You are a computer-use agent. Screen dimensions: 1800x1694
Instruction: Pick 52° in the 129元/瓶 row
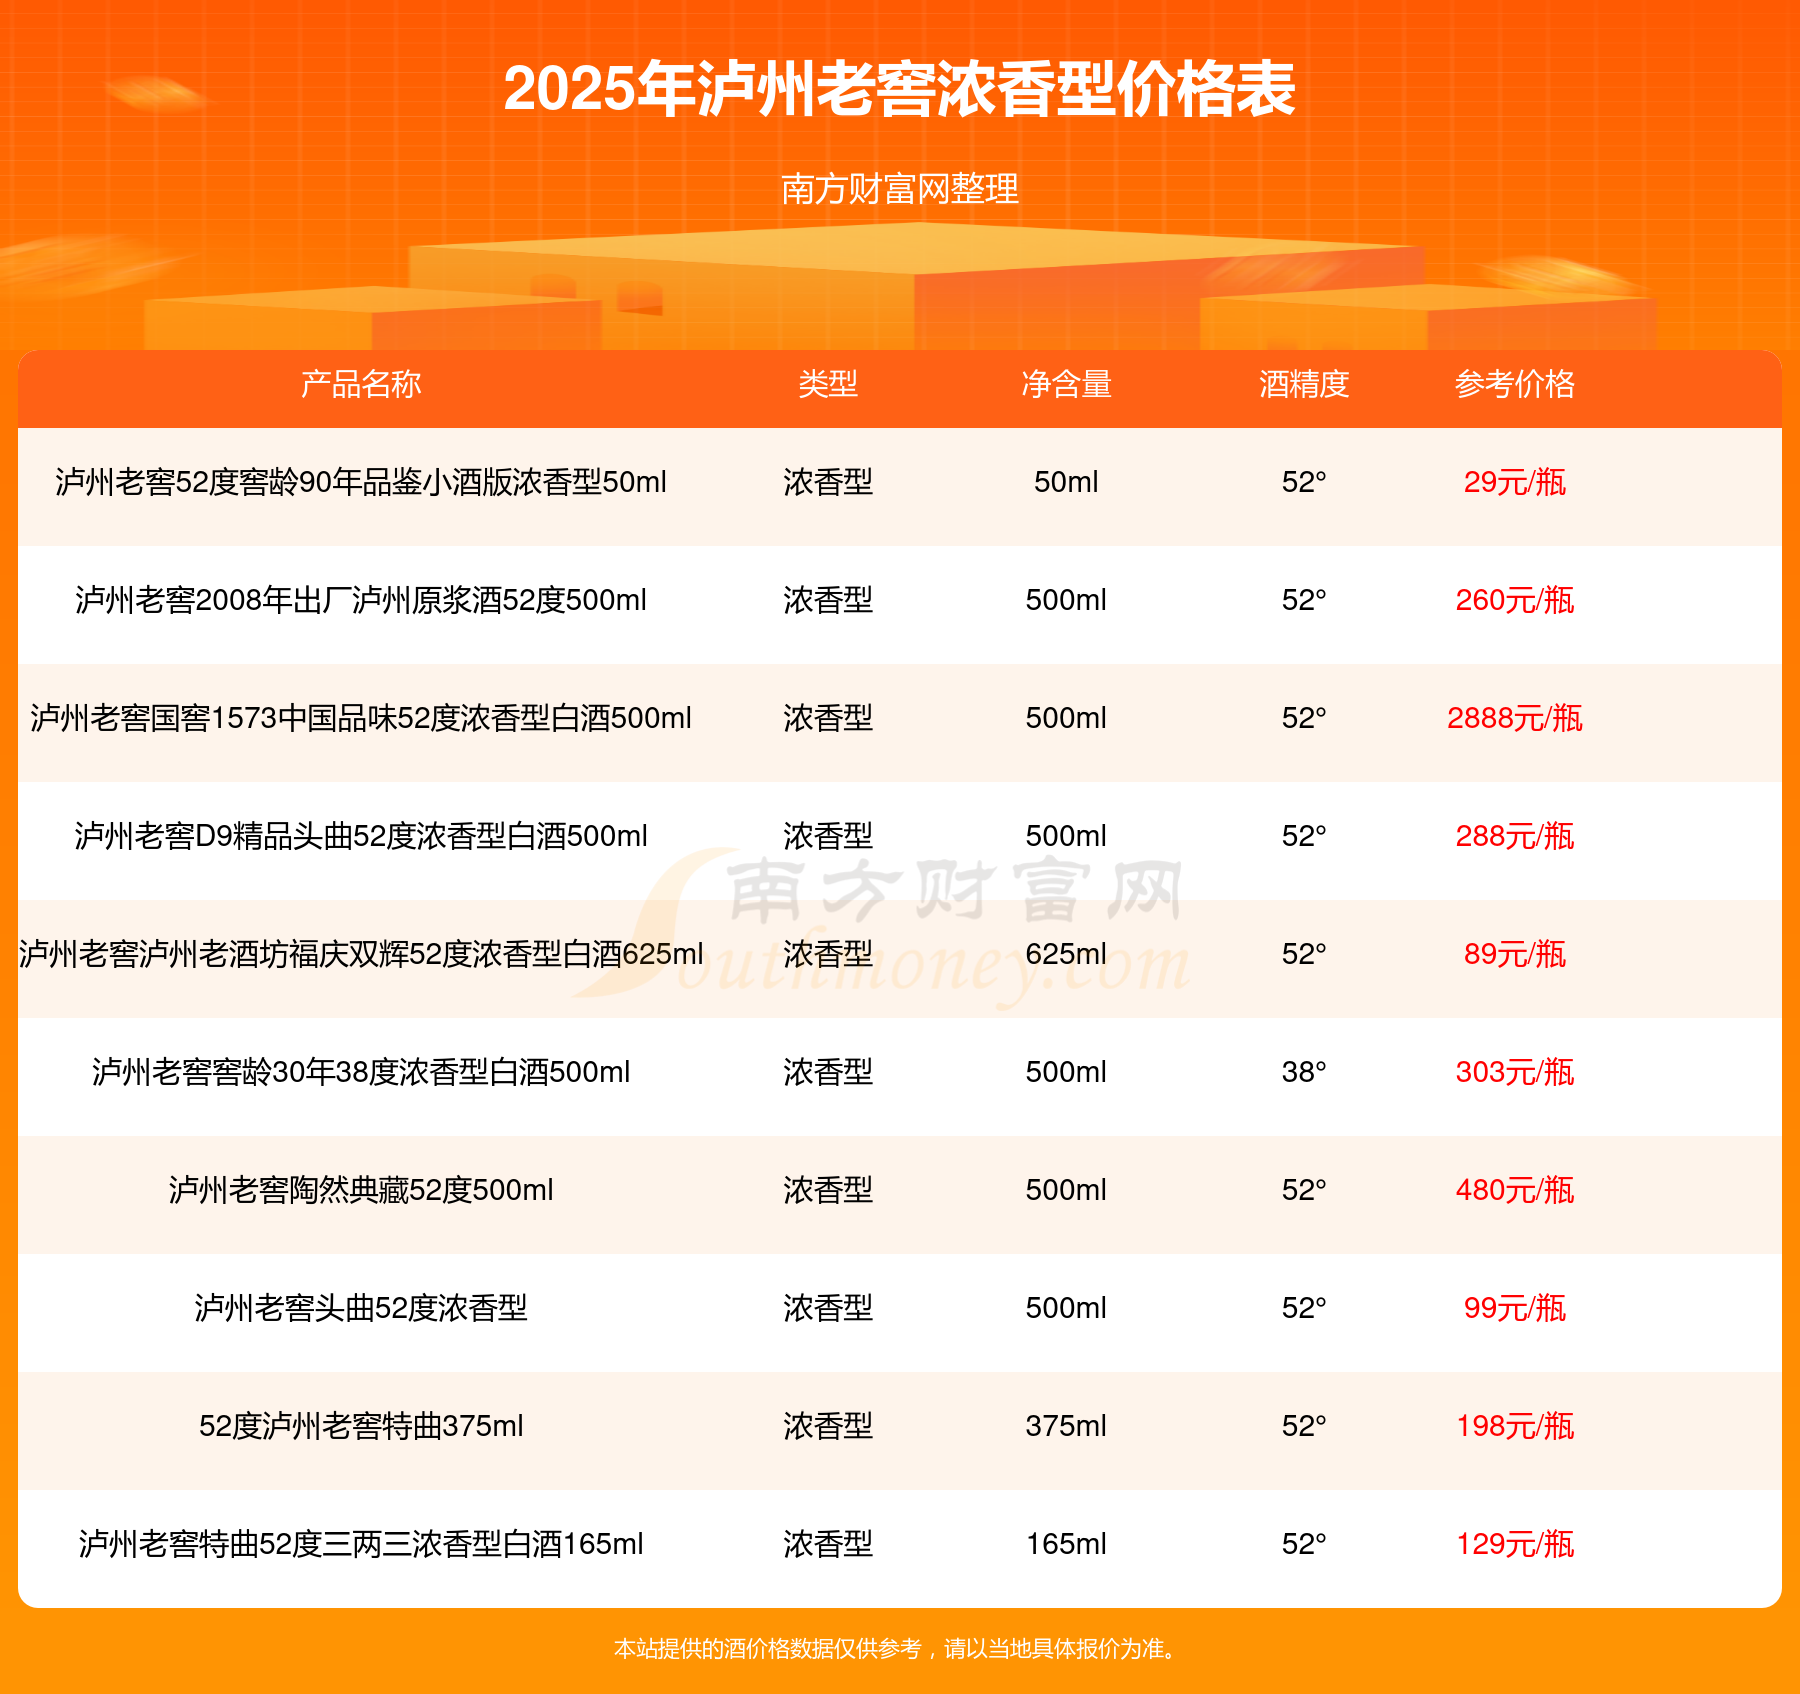[x=1304, y=1544]
